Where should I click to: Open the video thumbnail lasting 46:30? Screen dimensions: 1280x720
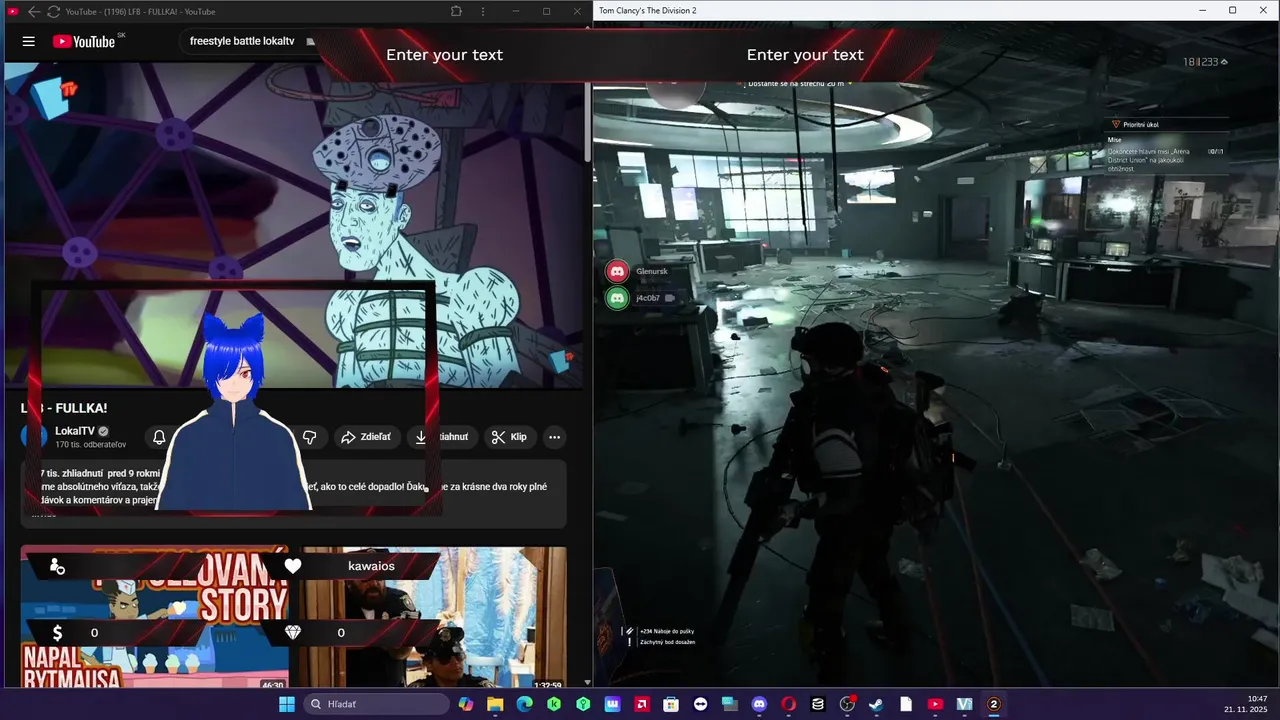(x=155, y=617)
